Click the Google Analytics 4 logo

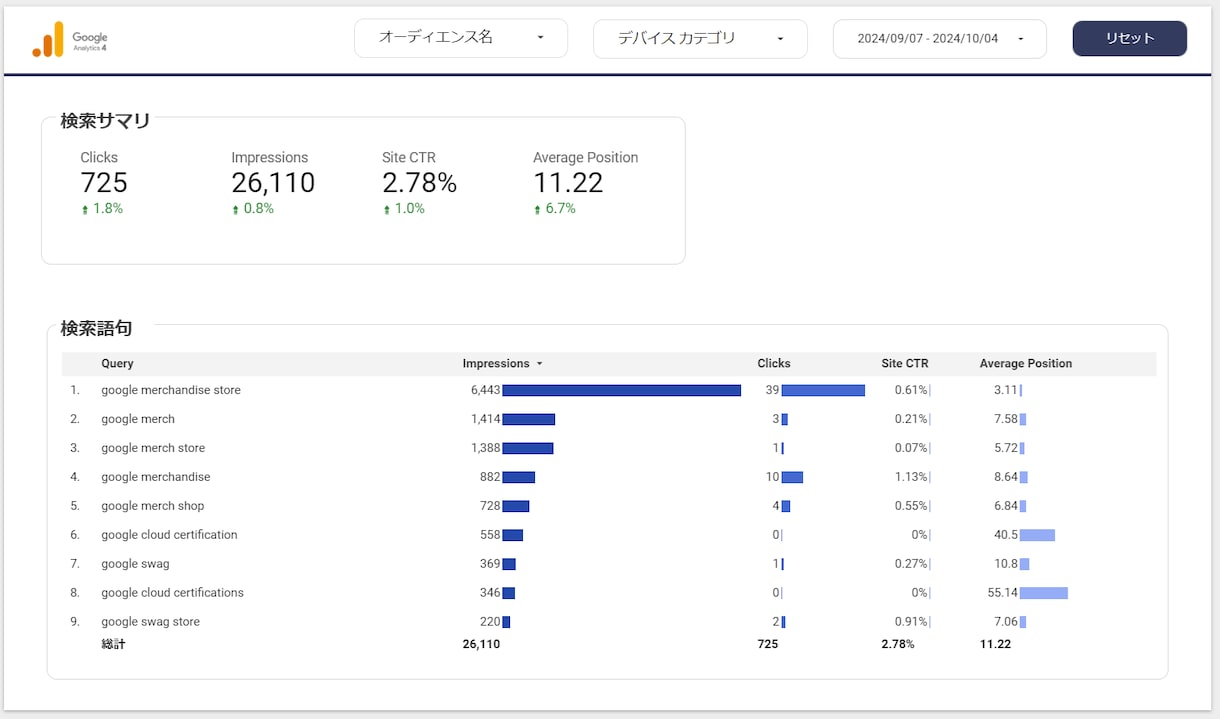click(x=70, y=39)
